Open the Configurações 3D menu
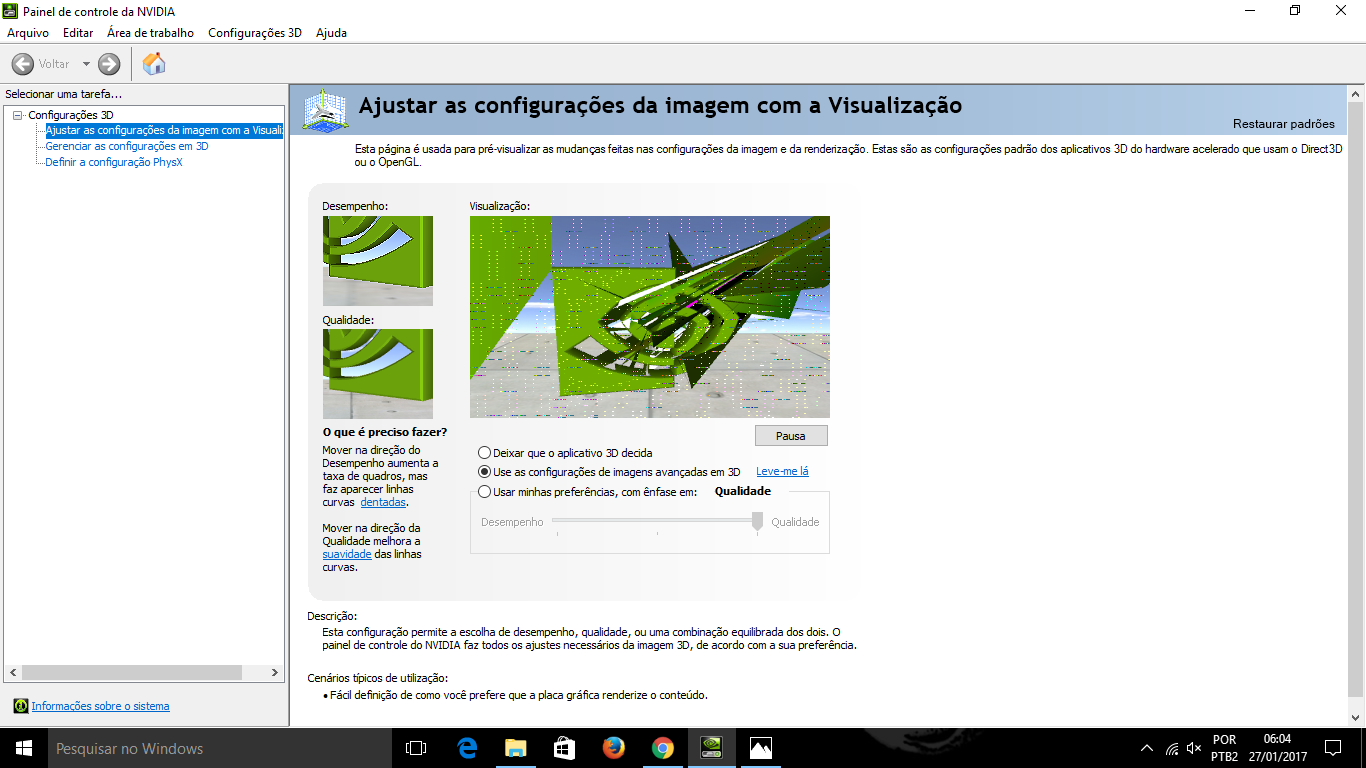Image resolution: width=1366 pixels, height=768 pixels. coord(255,33)
